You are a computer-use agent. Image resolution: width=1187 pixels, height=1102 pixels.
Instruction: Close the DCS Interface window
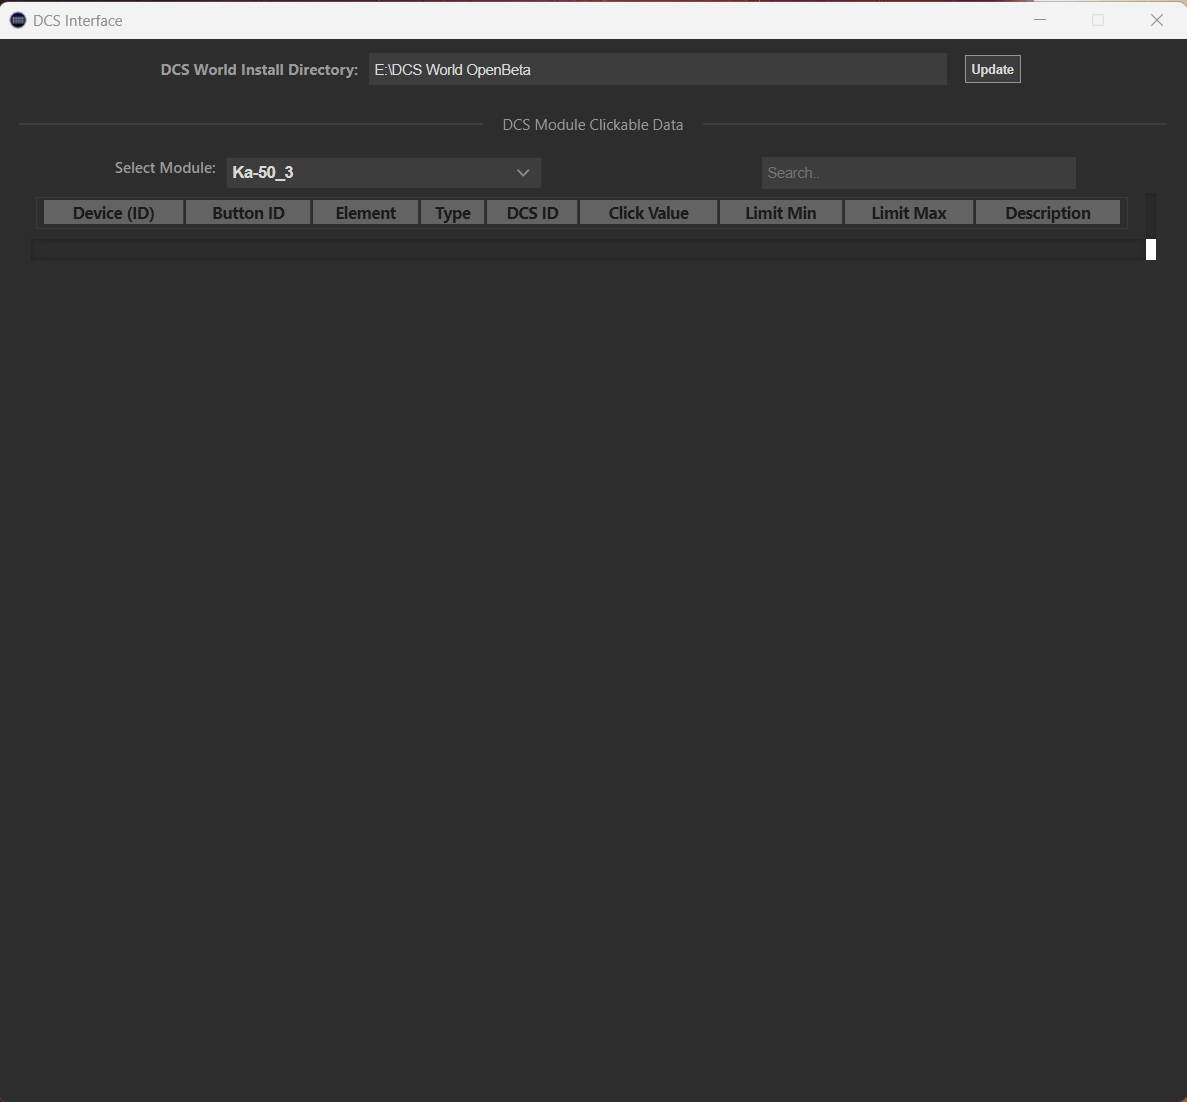tap(1157, 20)
